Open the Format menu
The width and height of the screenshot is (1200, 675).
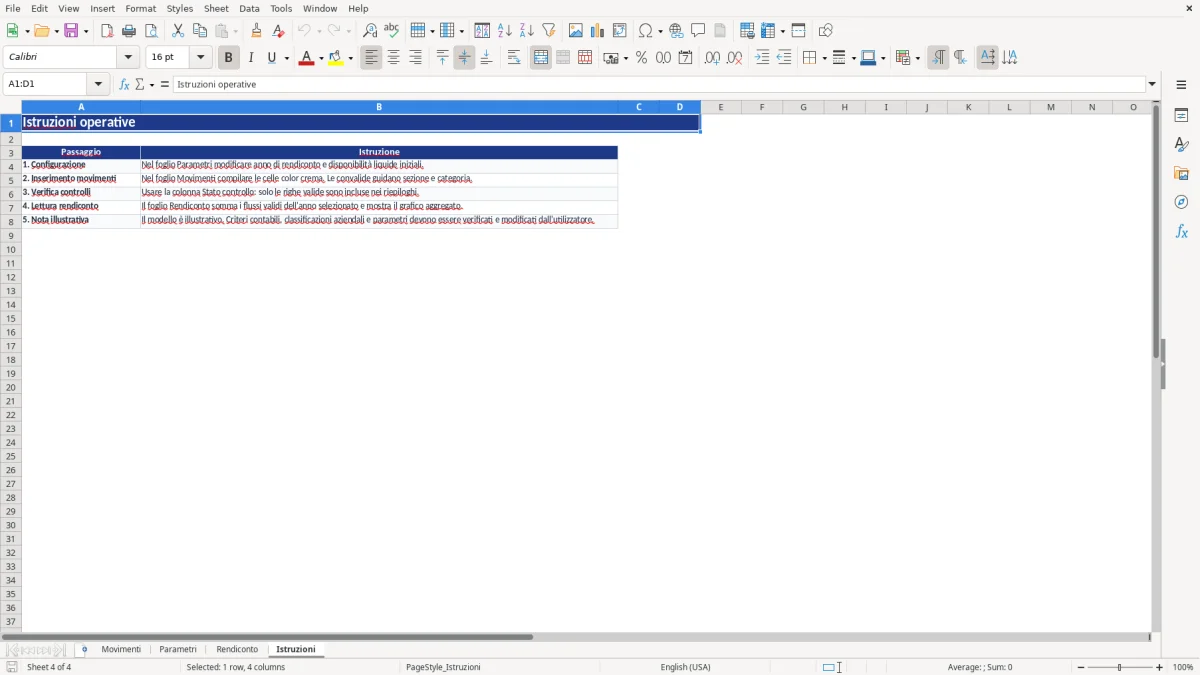pyautogui.click(x=141, y=8)
